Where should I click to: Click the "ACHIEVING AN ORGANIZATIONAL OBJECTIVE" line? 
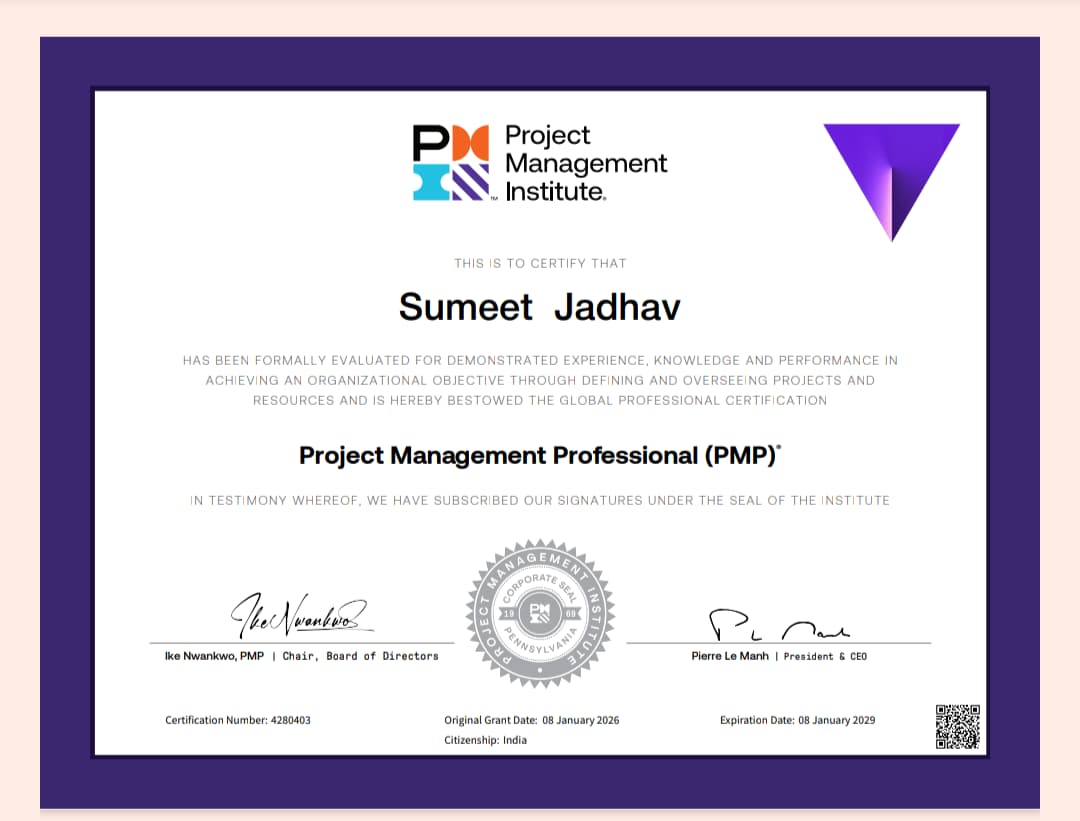coord(540,380)
